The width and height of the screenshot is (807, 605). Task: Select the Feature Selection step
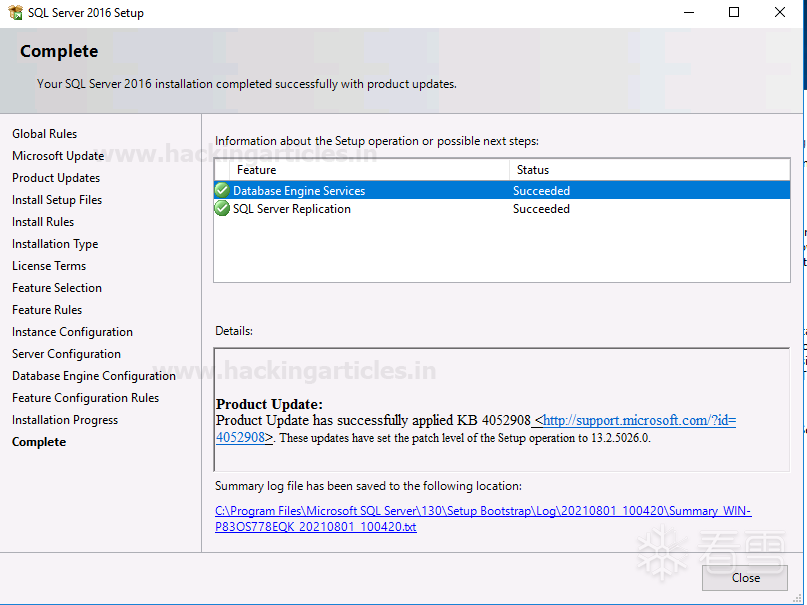pos(57,288)
